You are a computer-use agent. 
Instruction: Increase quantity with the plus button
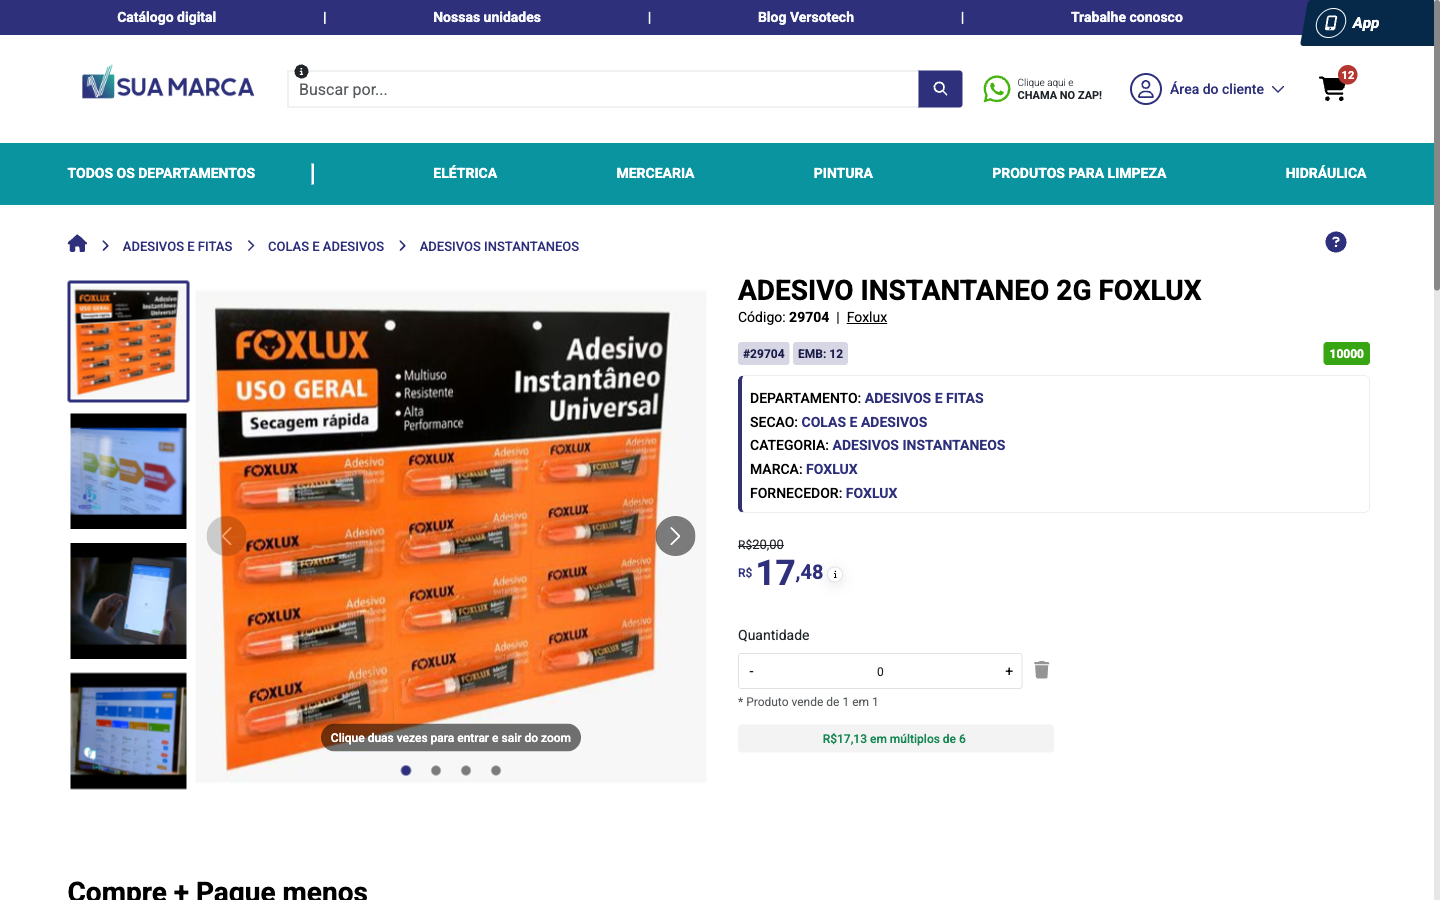coord(1009,671)
